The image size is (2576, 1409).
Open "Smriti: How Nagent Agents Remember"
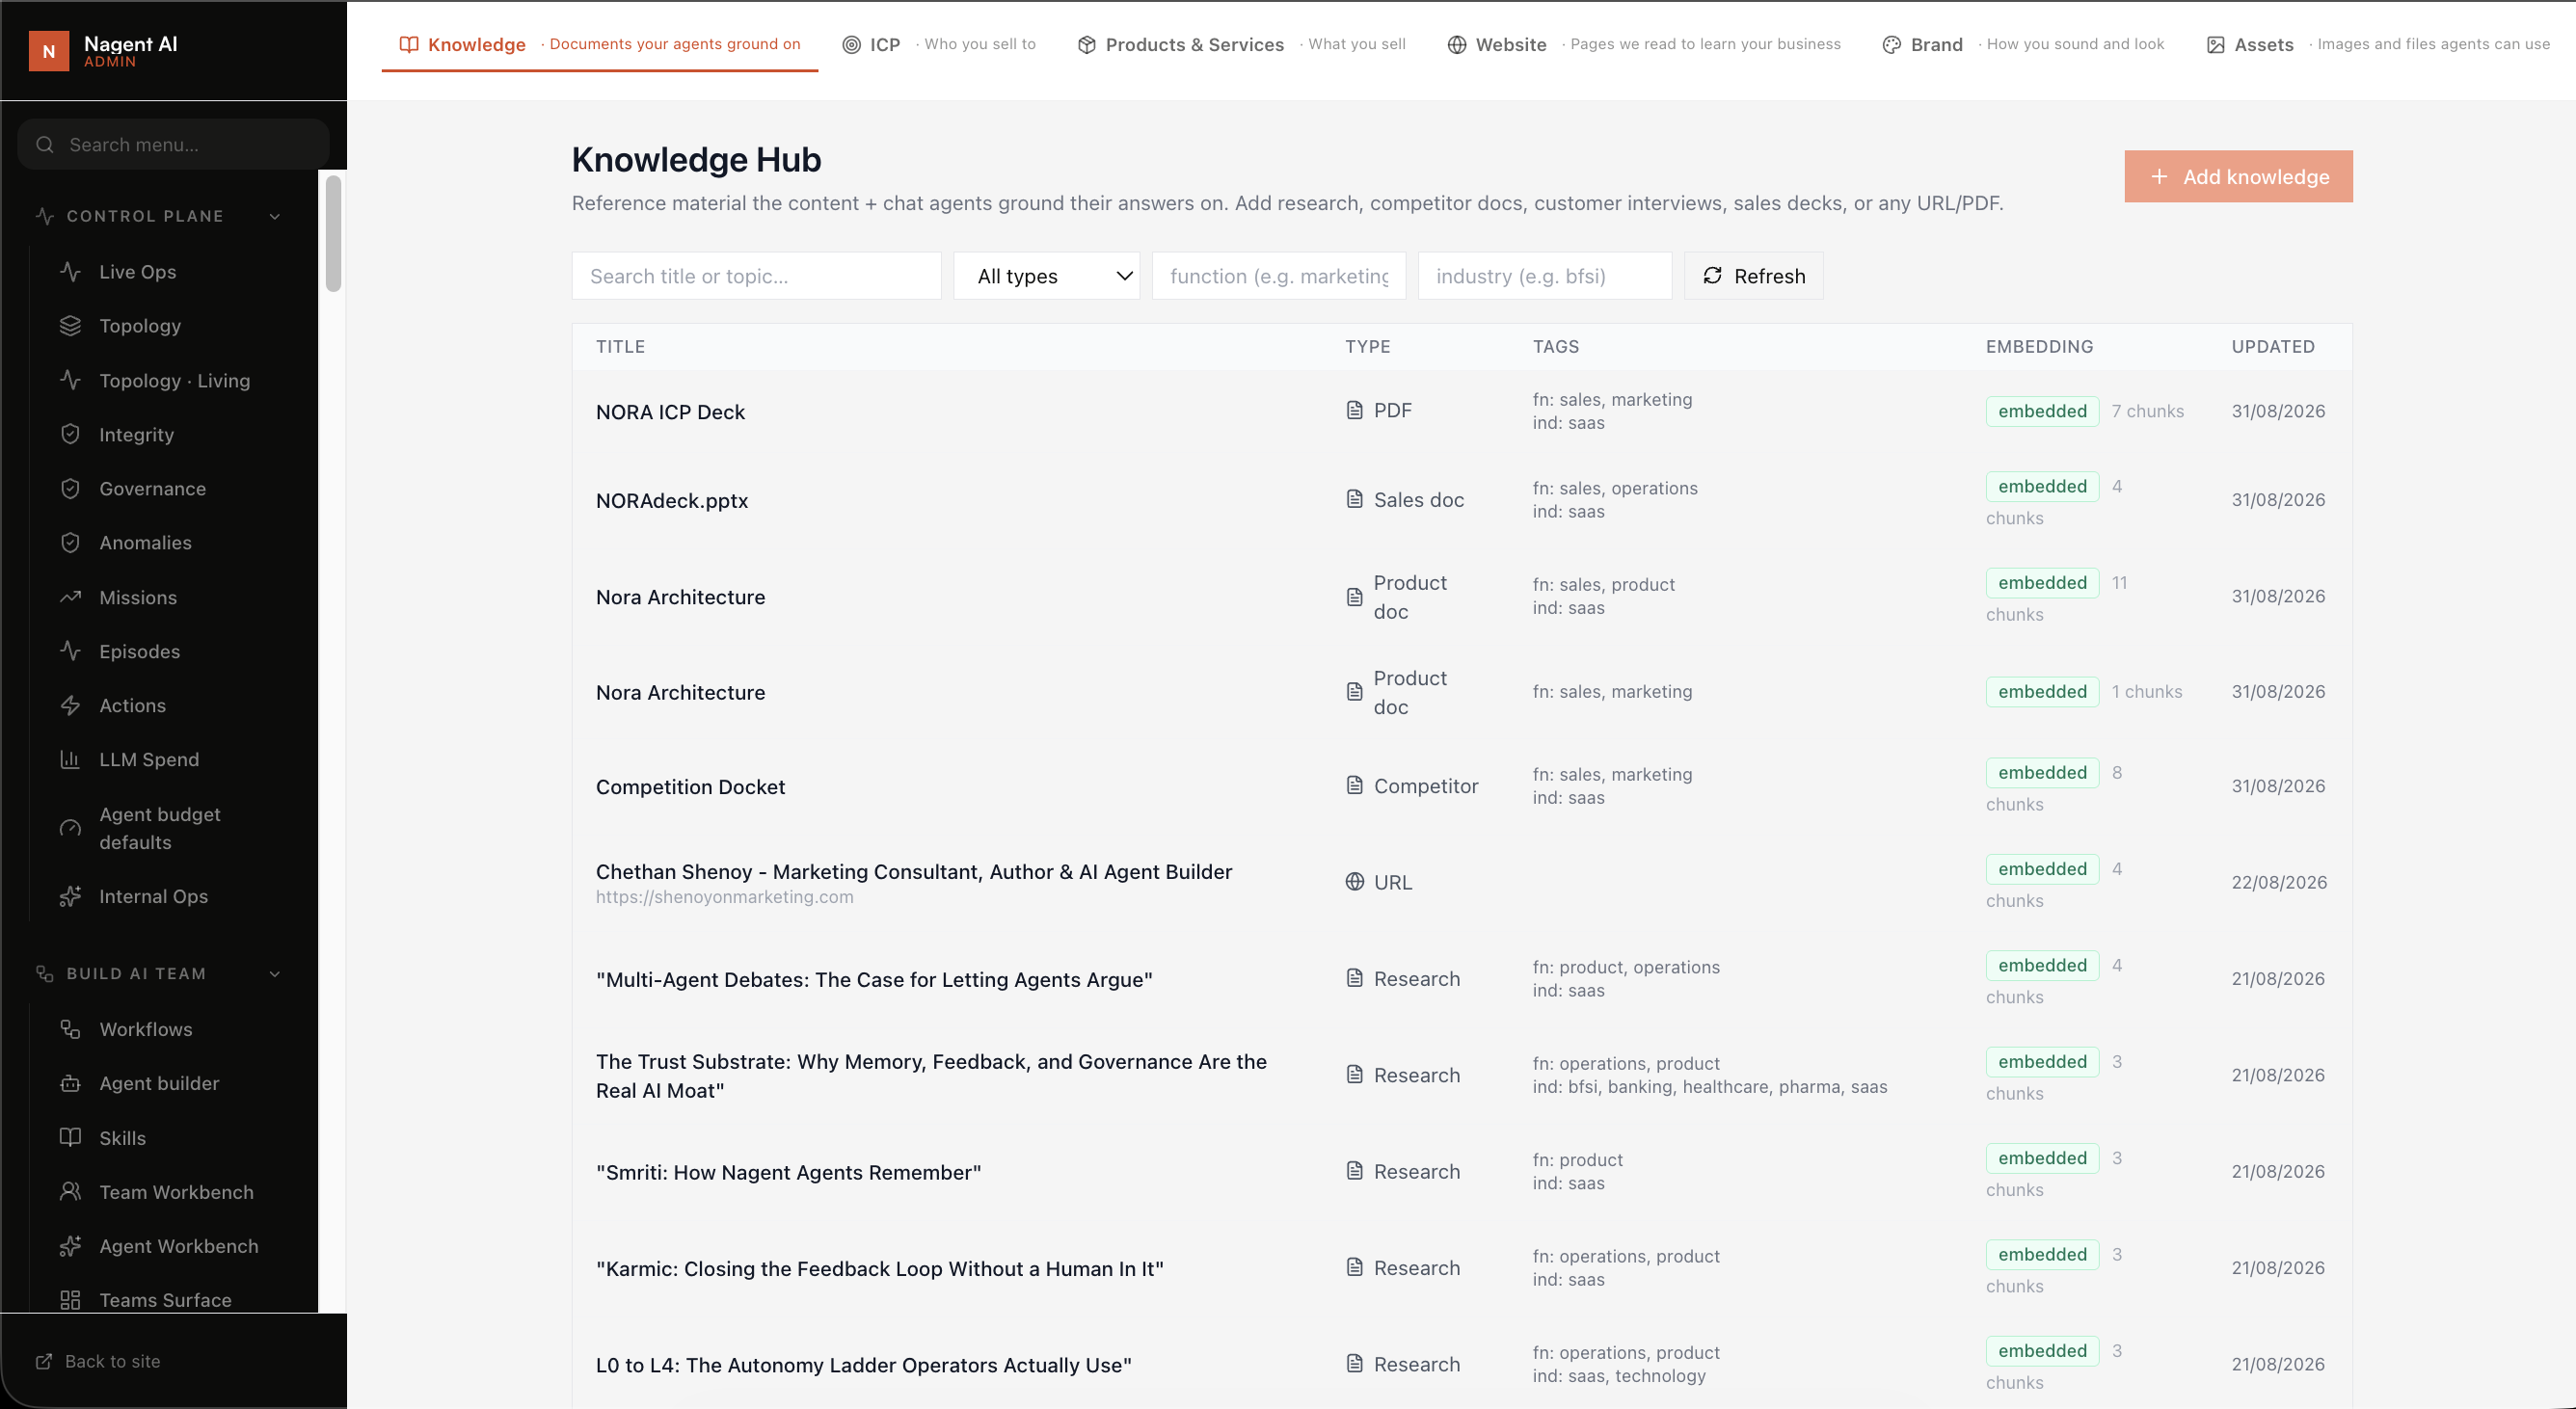coord(788,1172)
